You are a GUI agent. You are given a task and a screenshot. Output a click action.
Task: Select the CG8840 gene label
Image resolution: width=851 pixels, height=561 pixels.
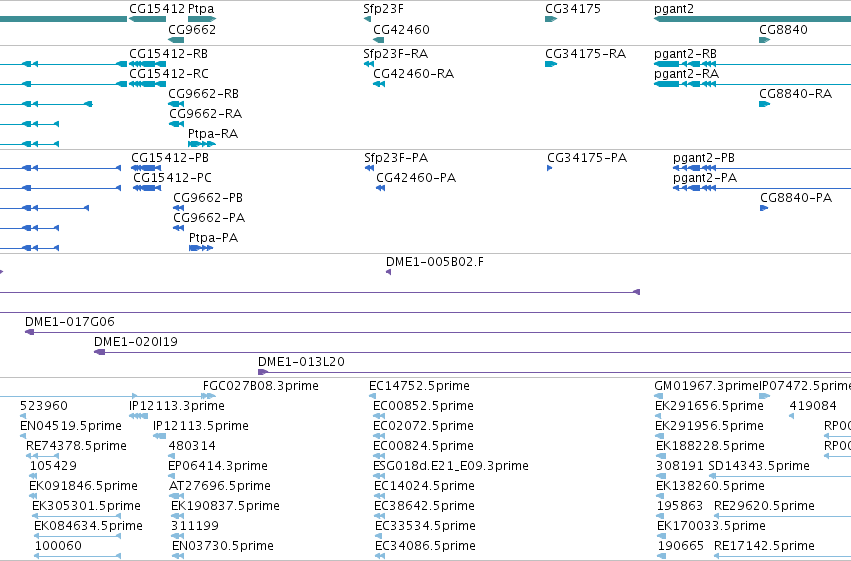783,30
